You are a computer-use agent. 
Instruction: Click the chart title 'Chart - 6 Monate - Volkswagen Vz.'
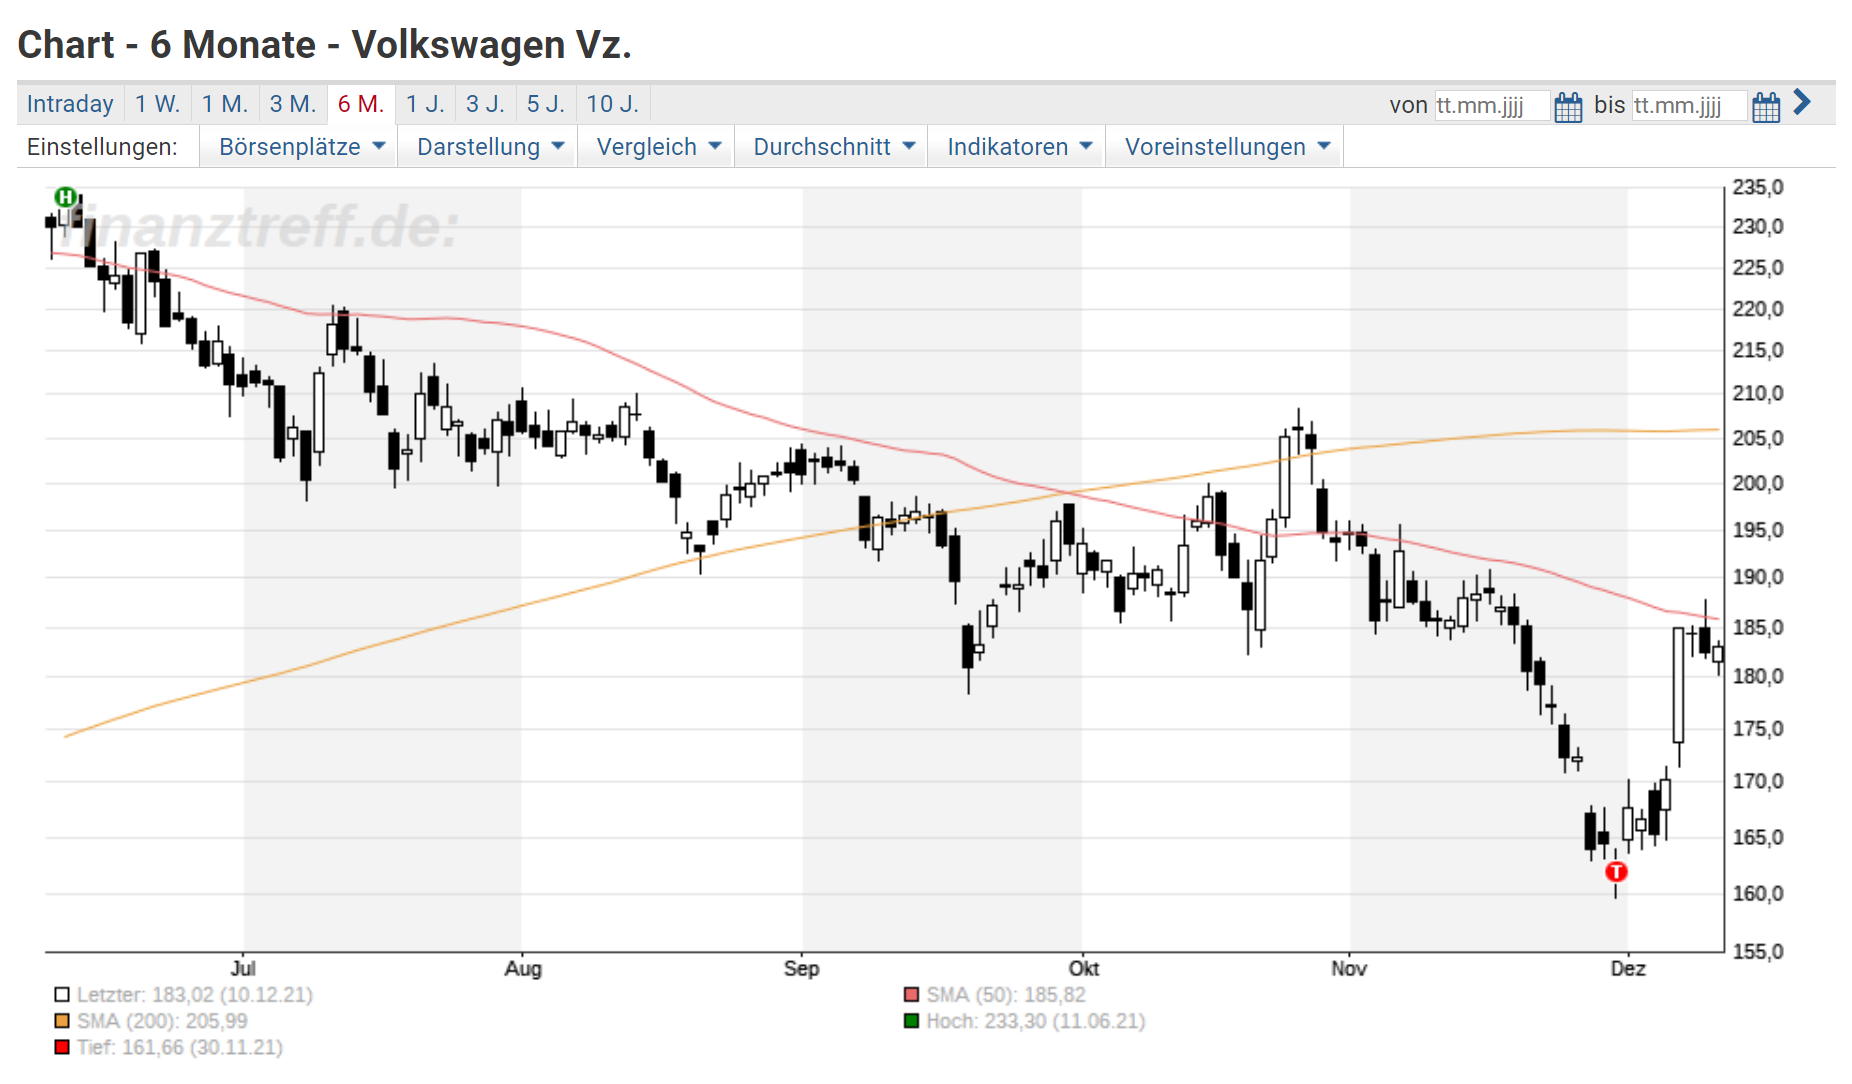click(325, 45)
